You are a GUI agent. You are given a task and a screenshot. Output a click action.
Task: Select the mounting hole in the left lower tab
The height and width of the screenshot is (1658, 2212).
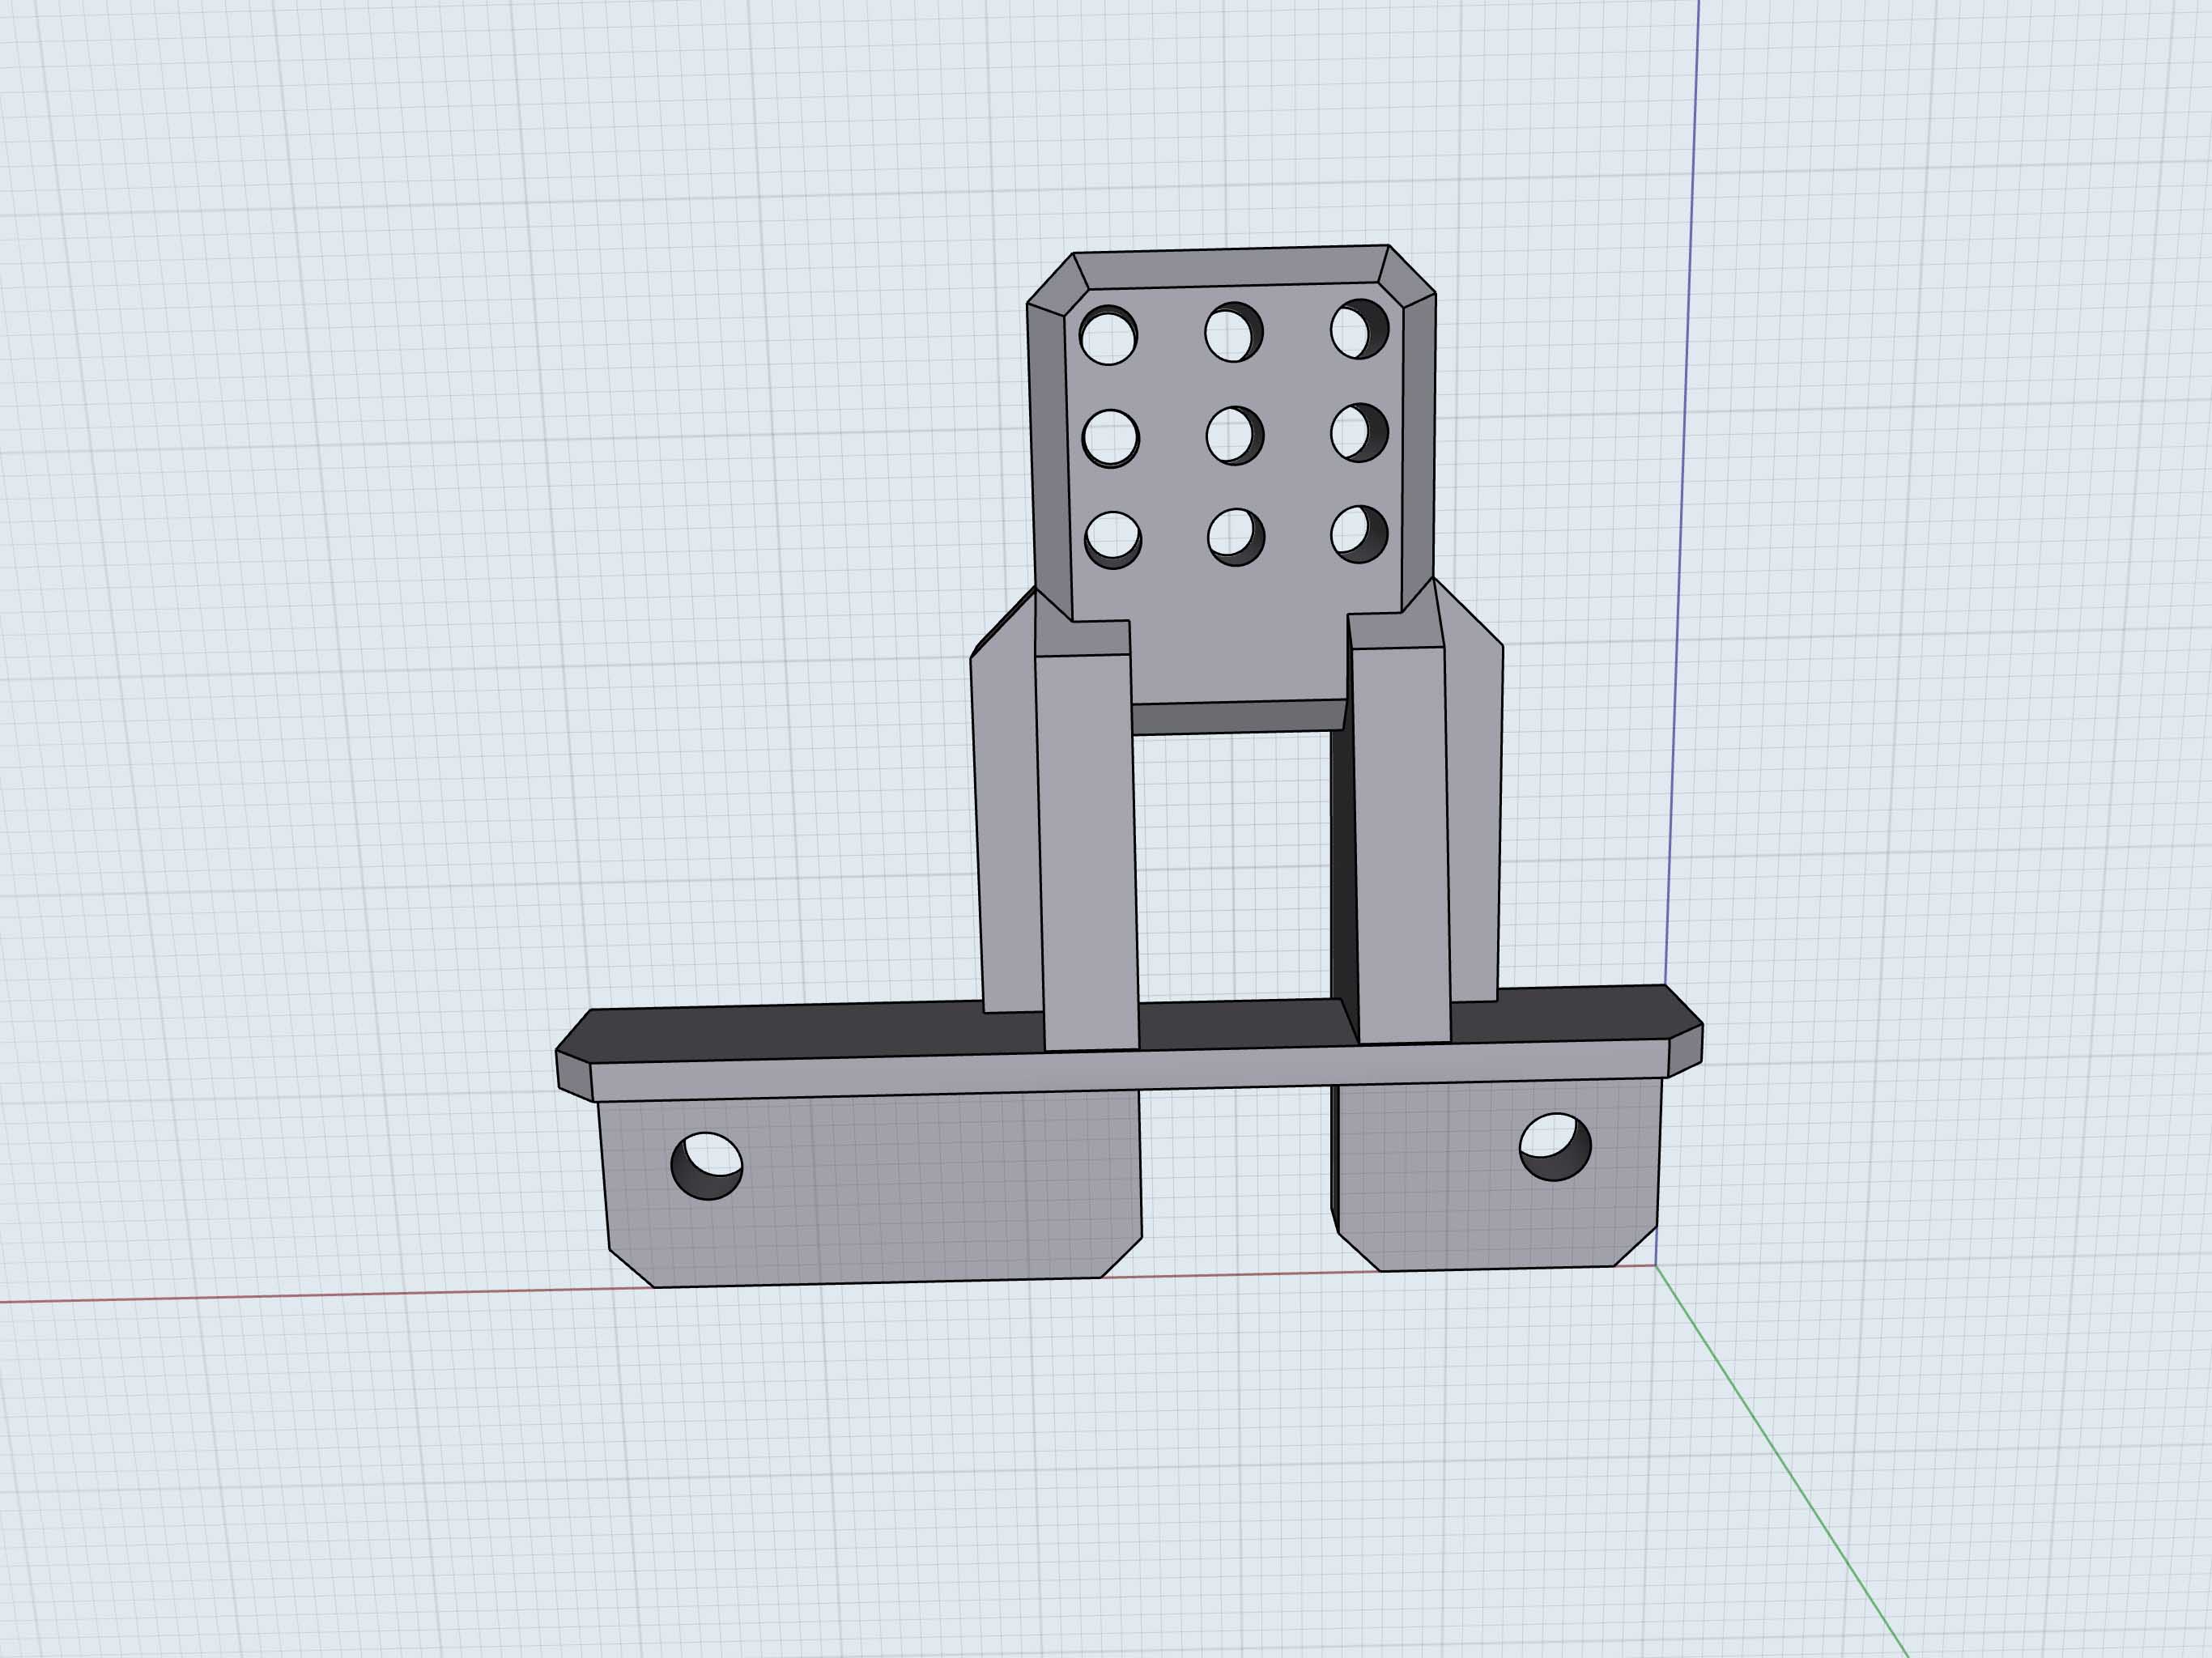[x=706, y=1166]
